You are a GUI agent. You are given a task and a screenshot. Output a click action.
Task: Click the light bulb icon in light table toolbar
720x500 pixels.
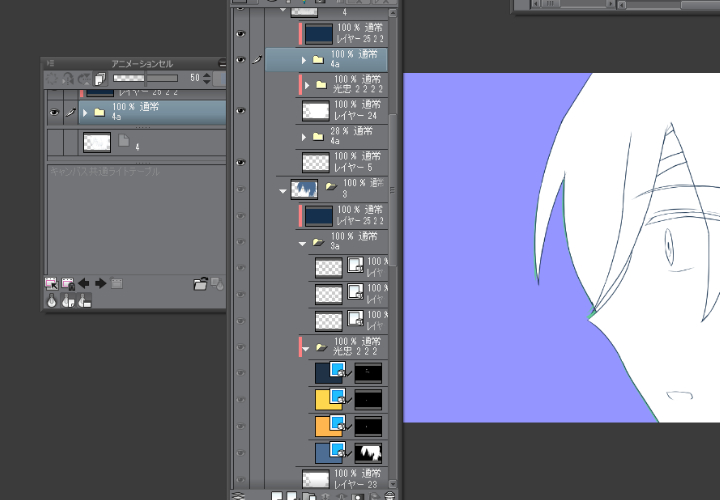tap(51, 301)
